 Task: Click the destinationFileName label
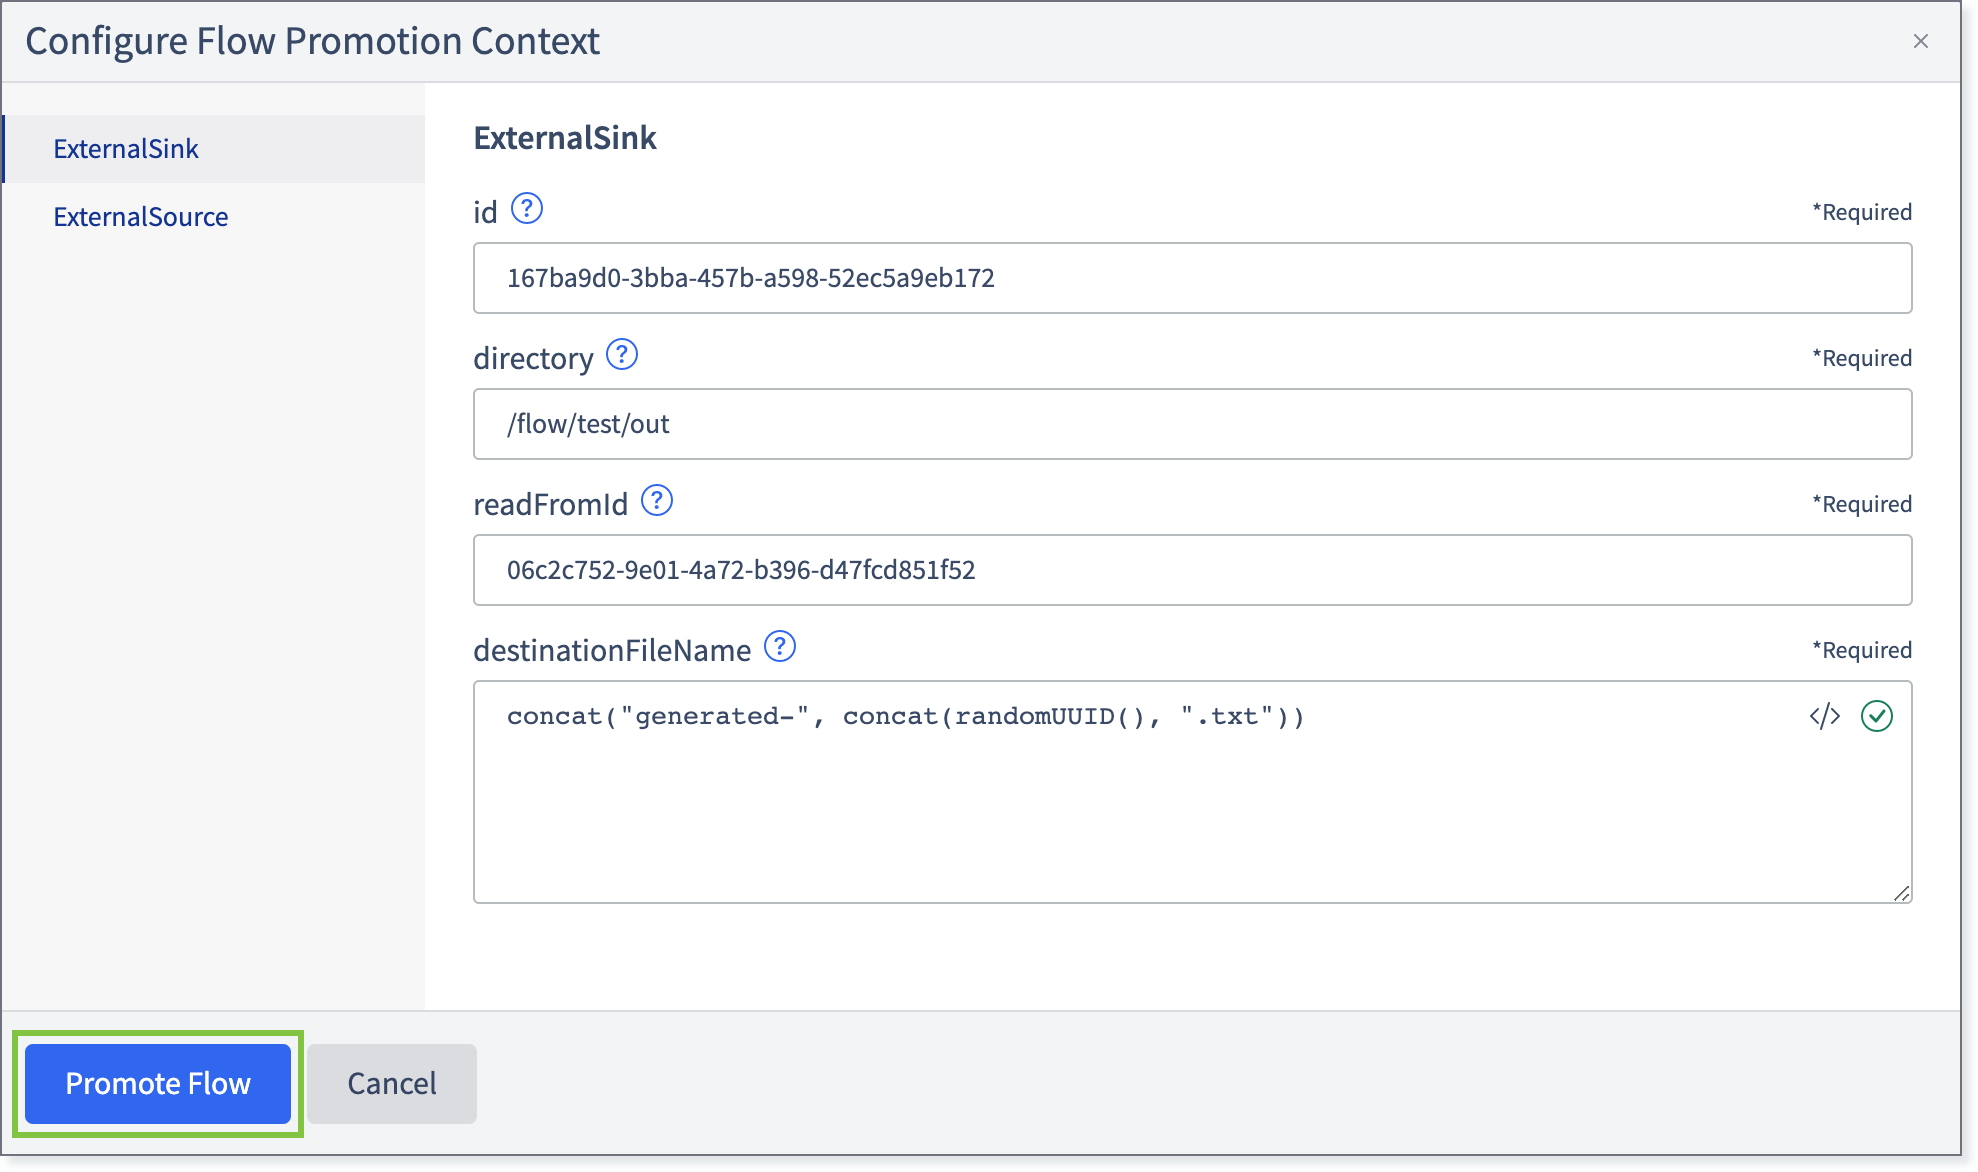[x=612, y=650]
